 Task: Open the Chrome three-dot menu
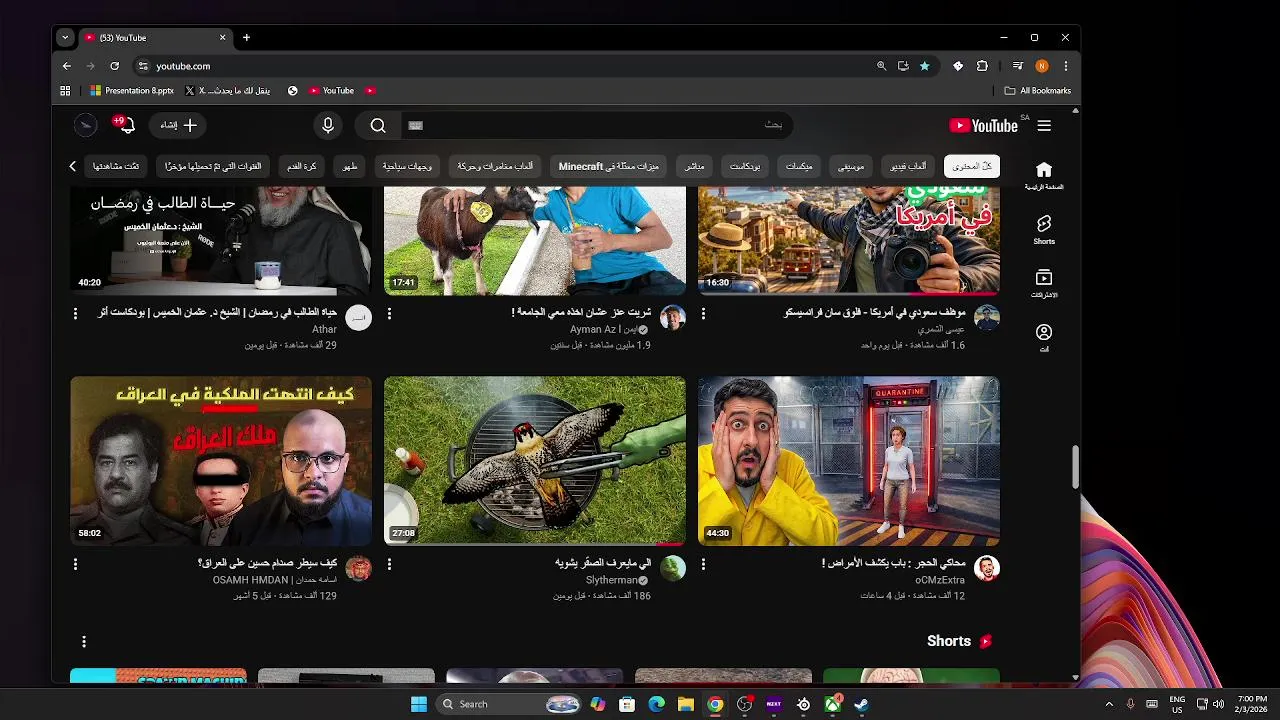coord(1066,66)
